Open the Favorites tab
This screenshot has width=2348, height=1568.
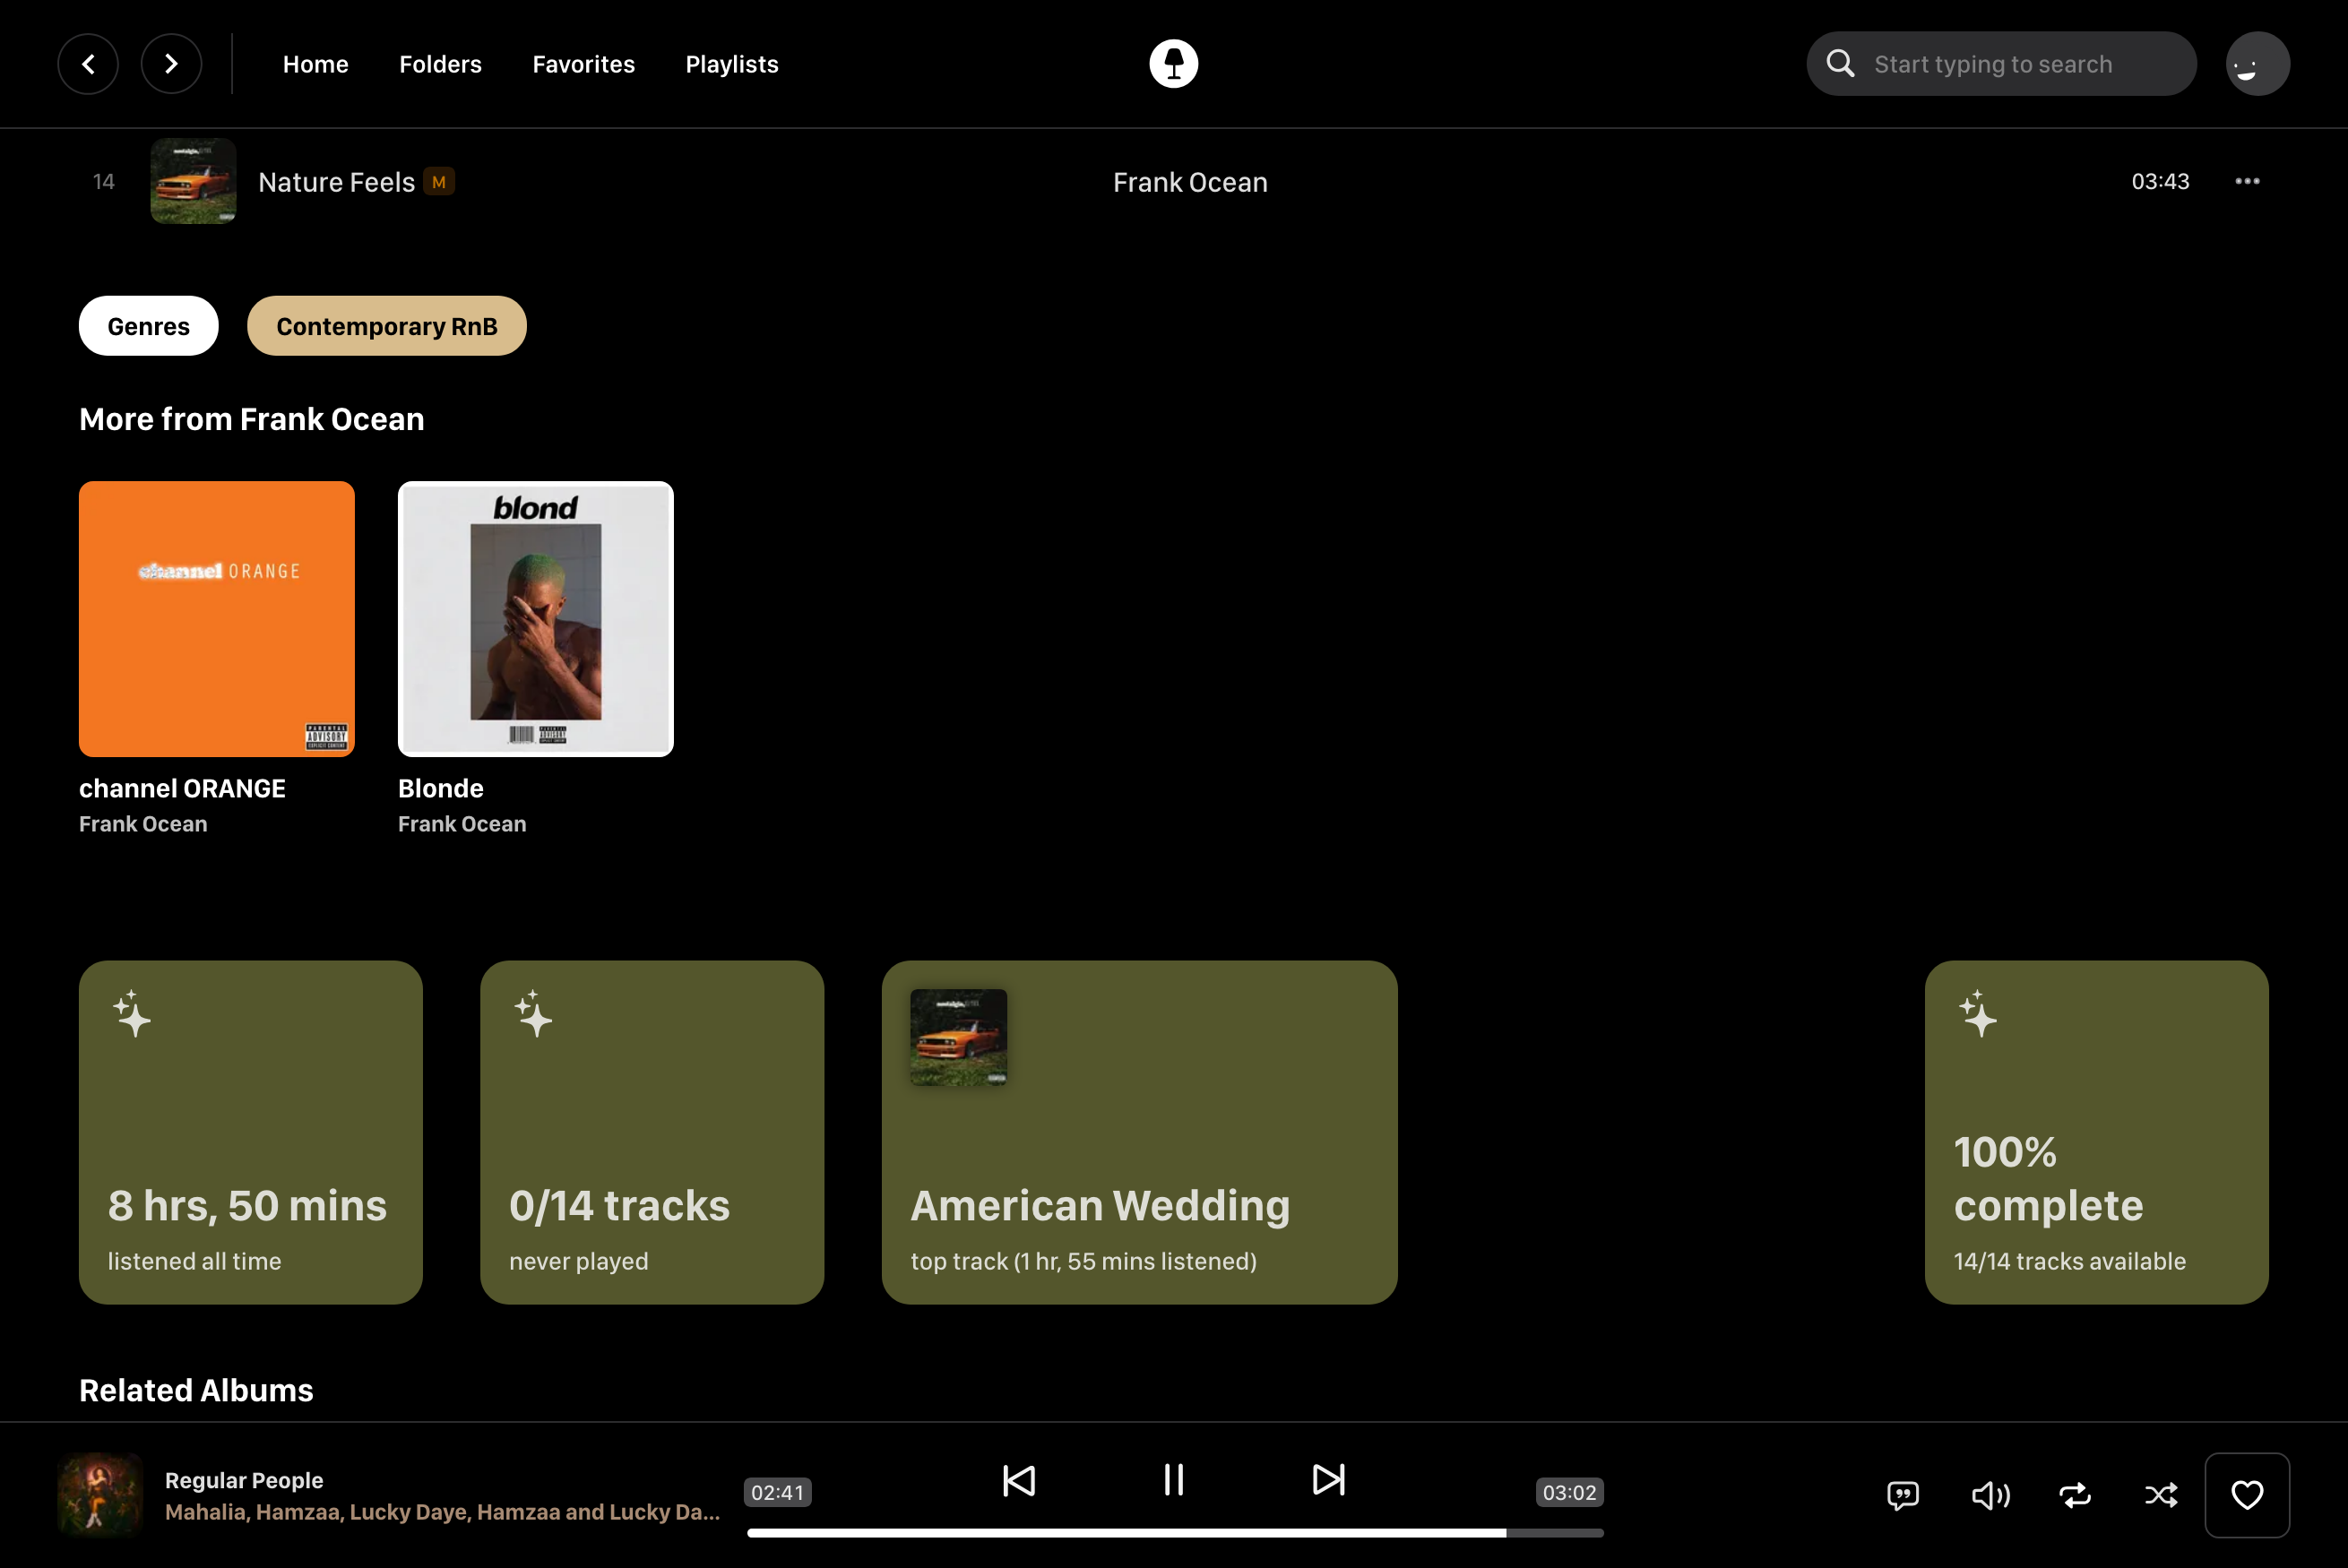point(584,64)
